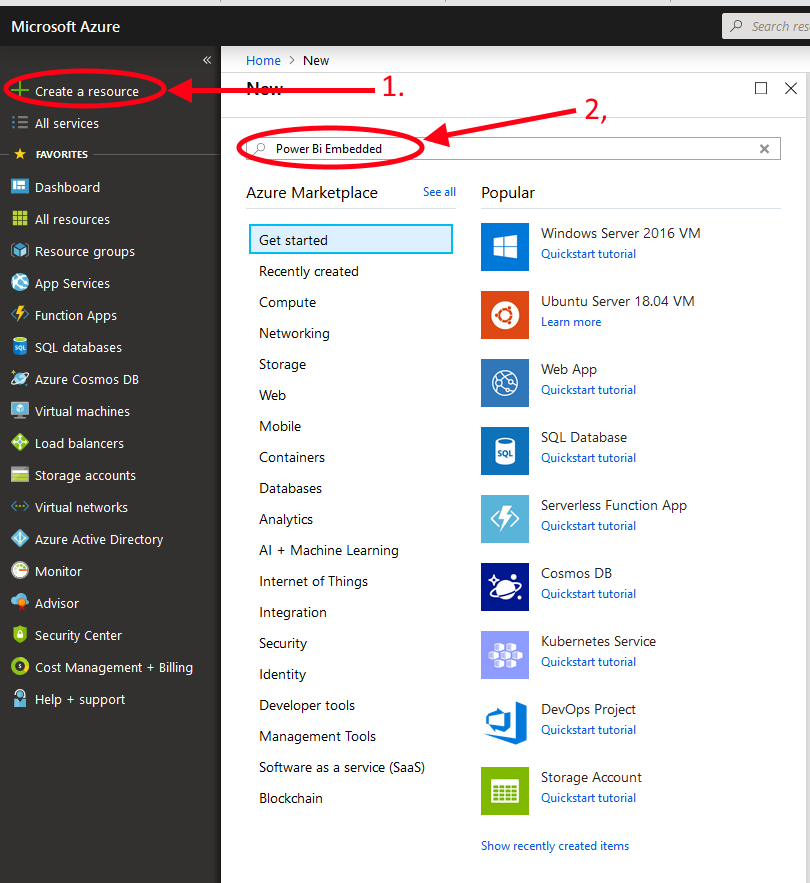Screen dimensions: 810x883
Task: Click the SQL databases icon in the sidebar
Action: [20, 346]
